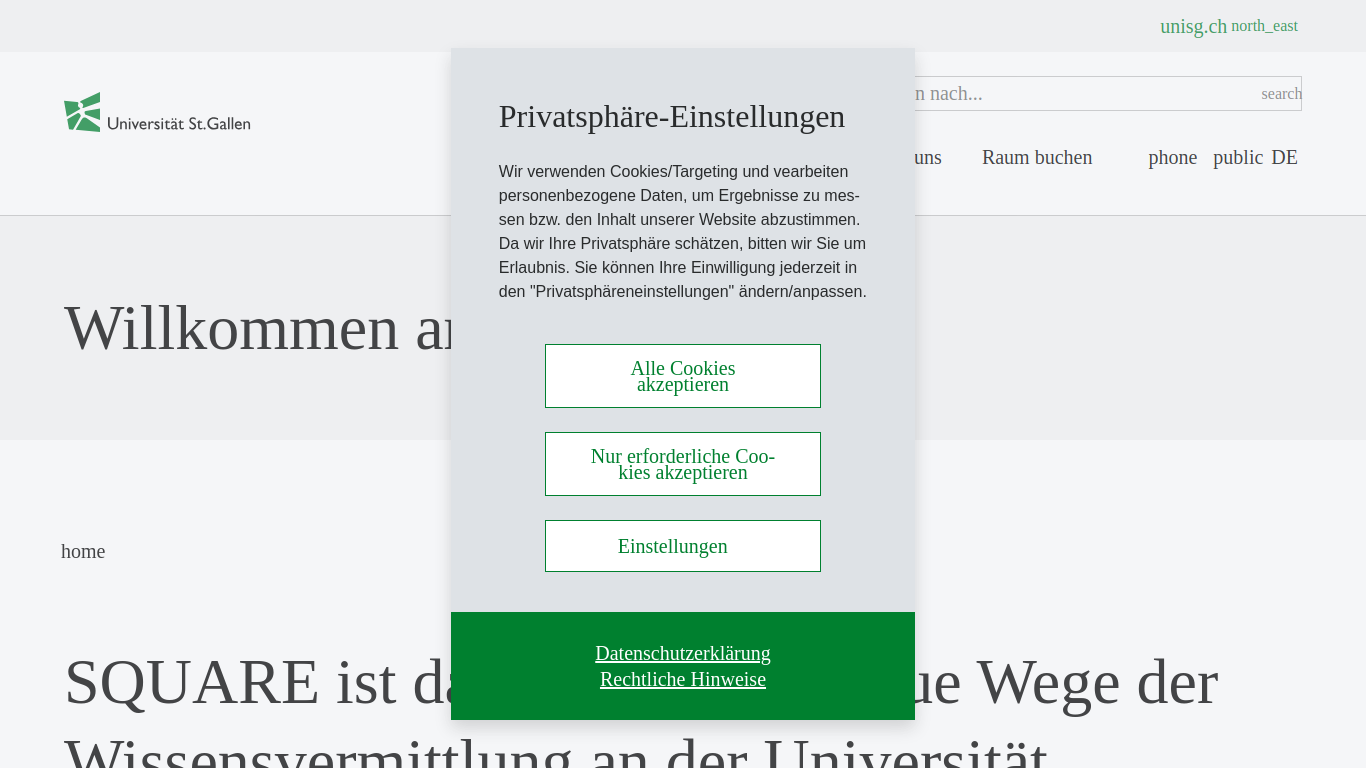Click the Universität St.Gallen logo
The image size is (1366, 768).
(157, 112)
